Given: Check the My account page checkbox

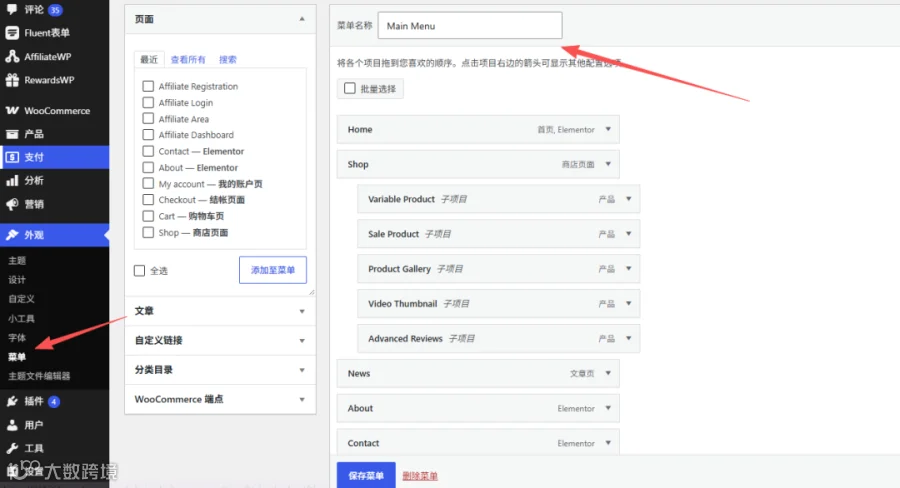Looking at the screenshot, I should coord(148,183).
